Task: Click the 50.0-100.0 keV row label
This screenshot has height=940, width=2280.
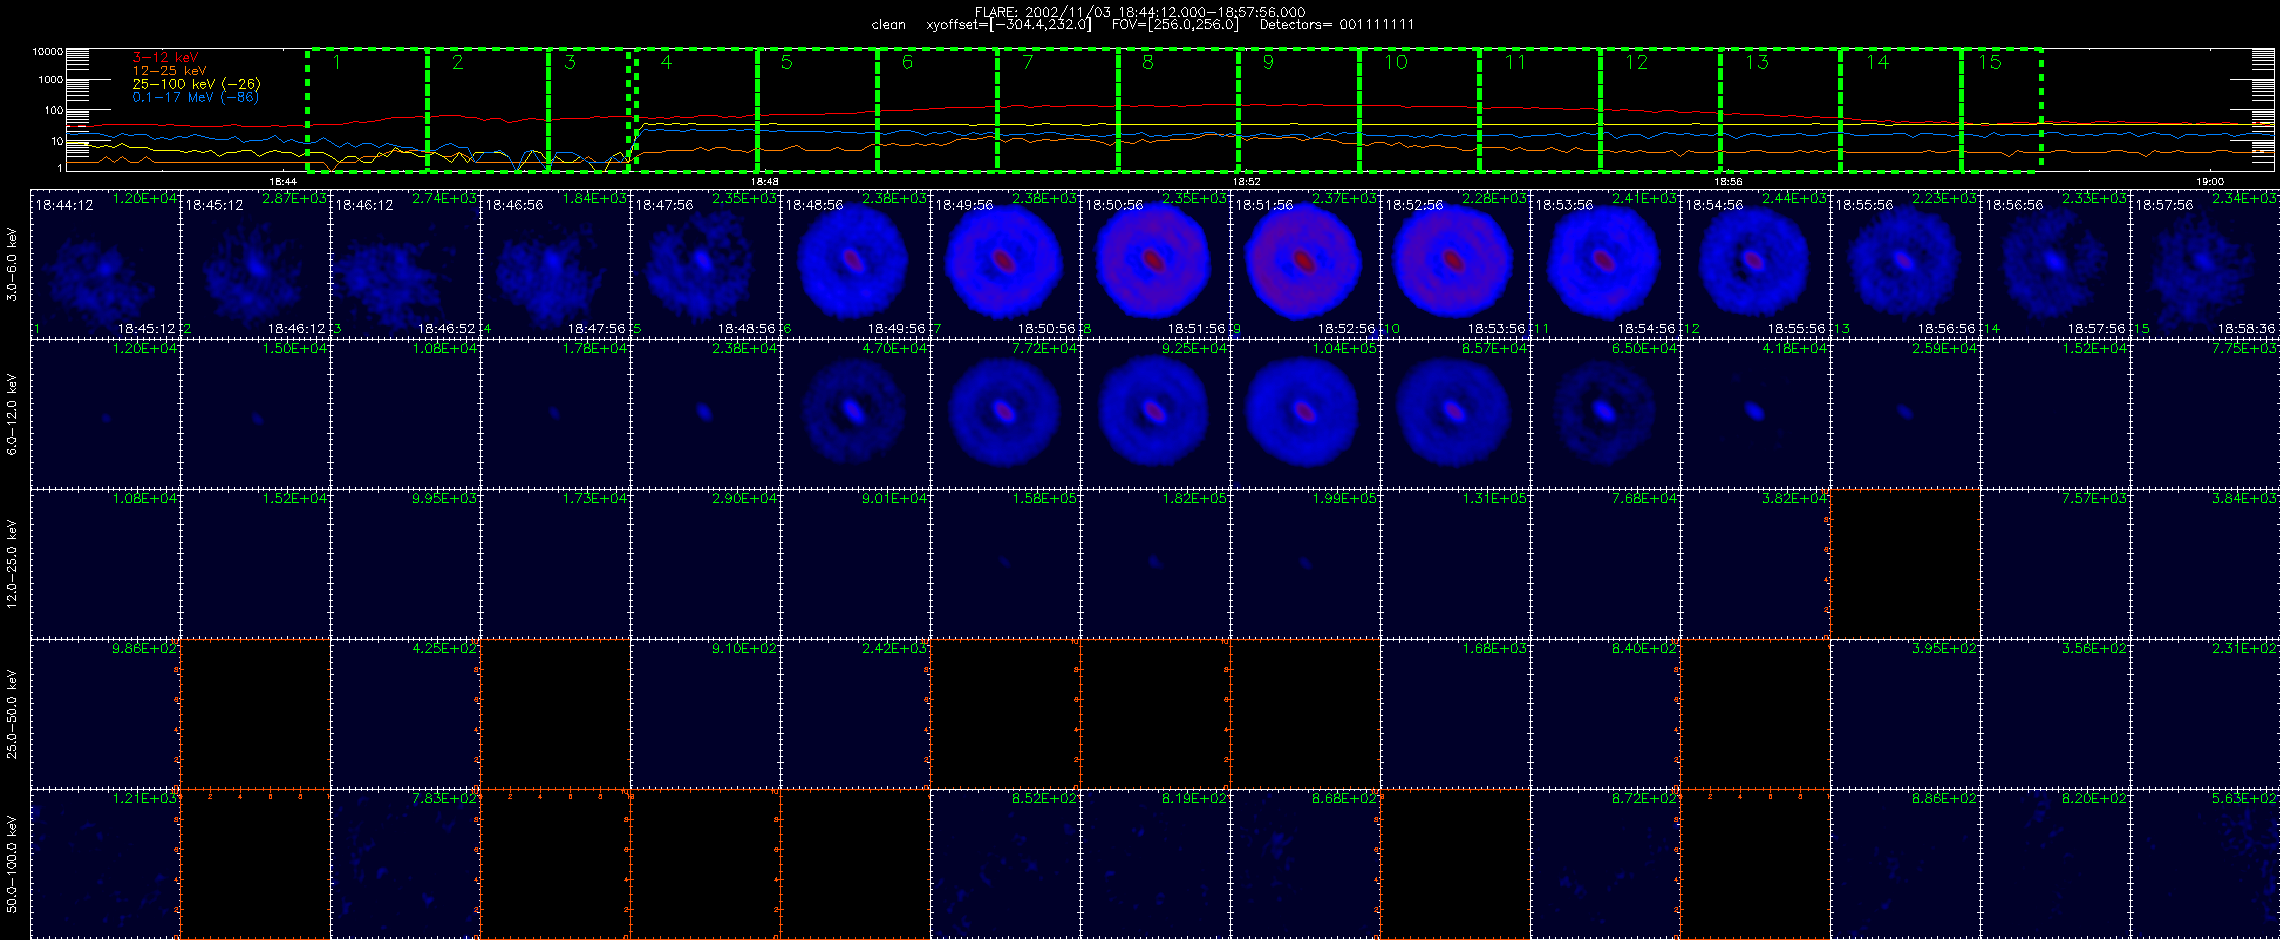Action: coord(12,864)
